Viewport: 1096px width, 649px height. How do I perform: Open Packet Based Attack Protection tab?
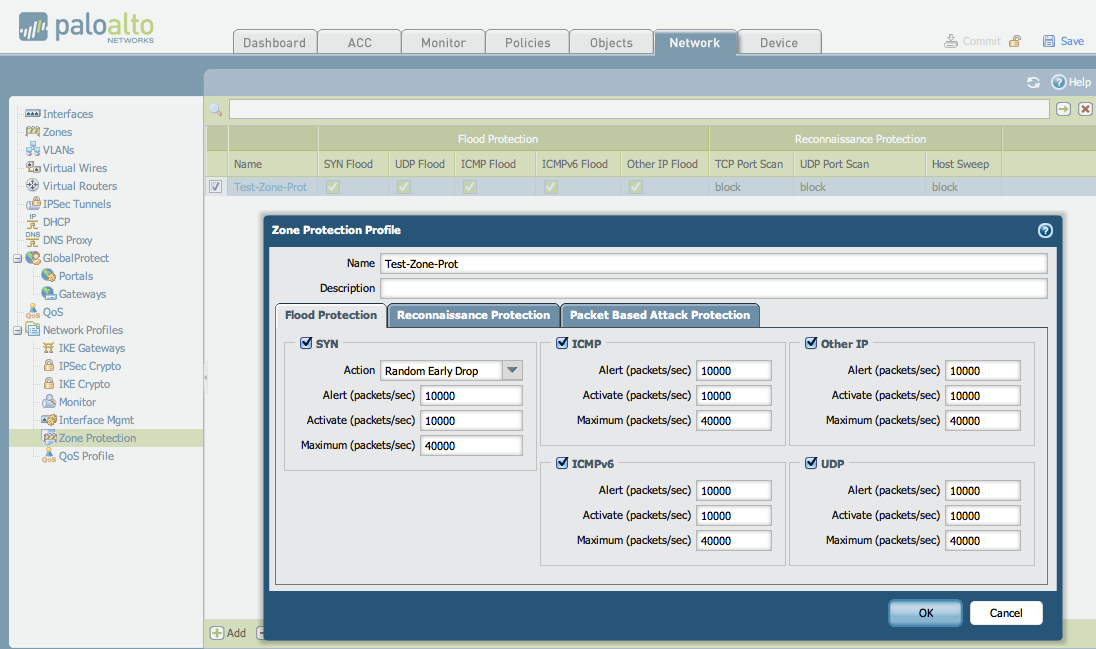[660, 315]
